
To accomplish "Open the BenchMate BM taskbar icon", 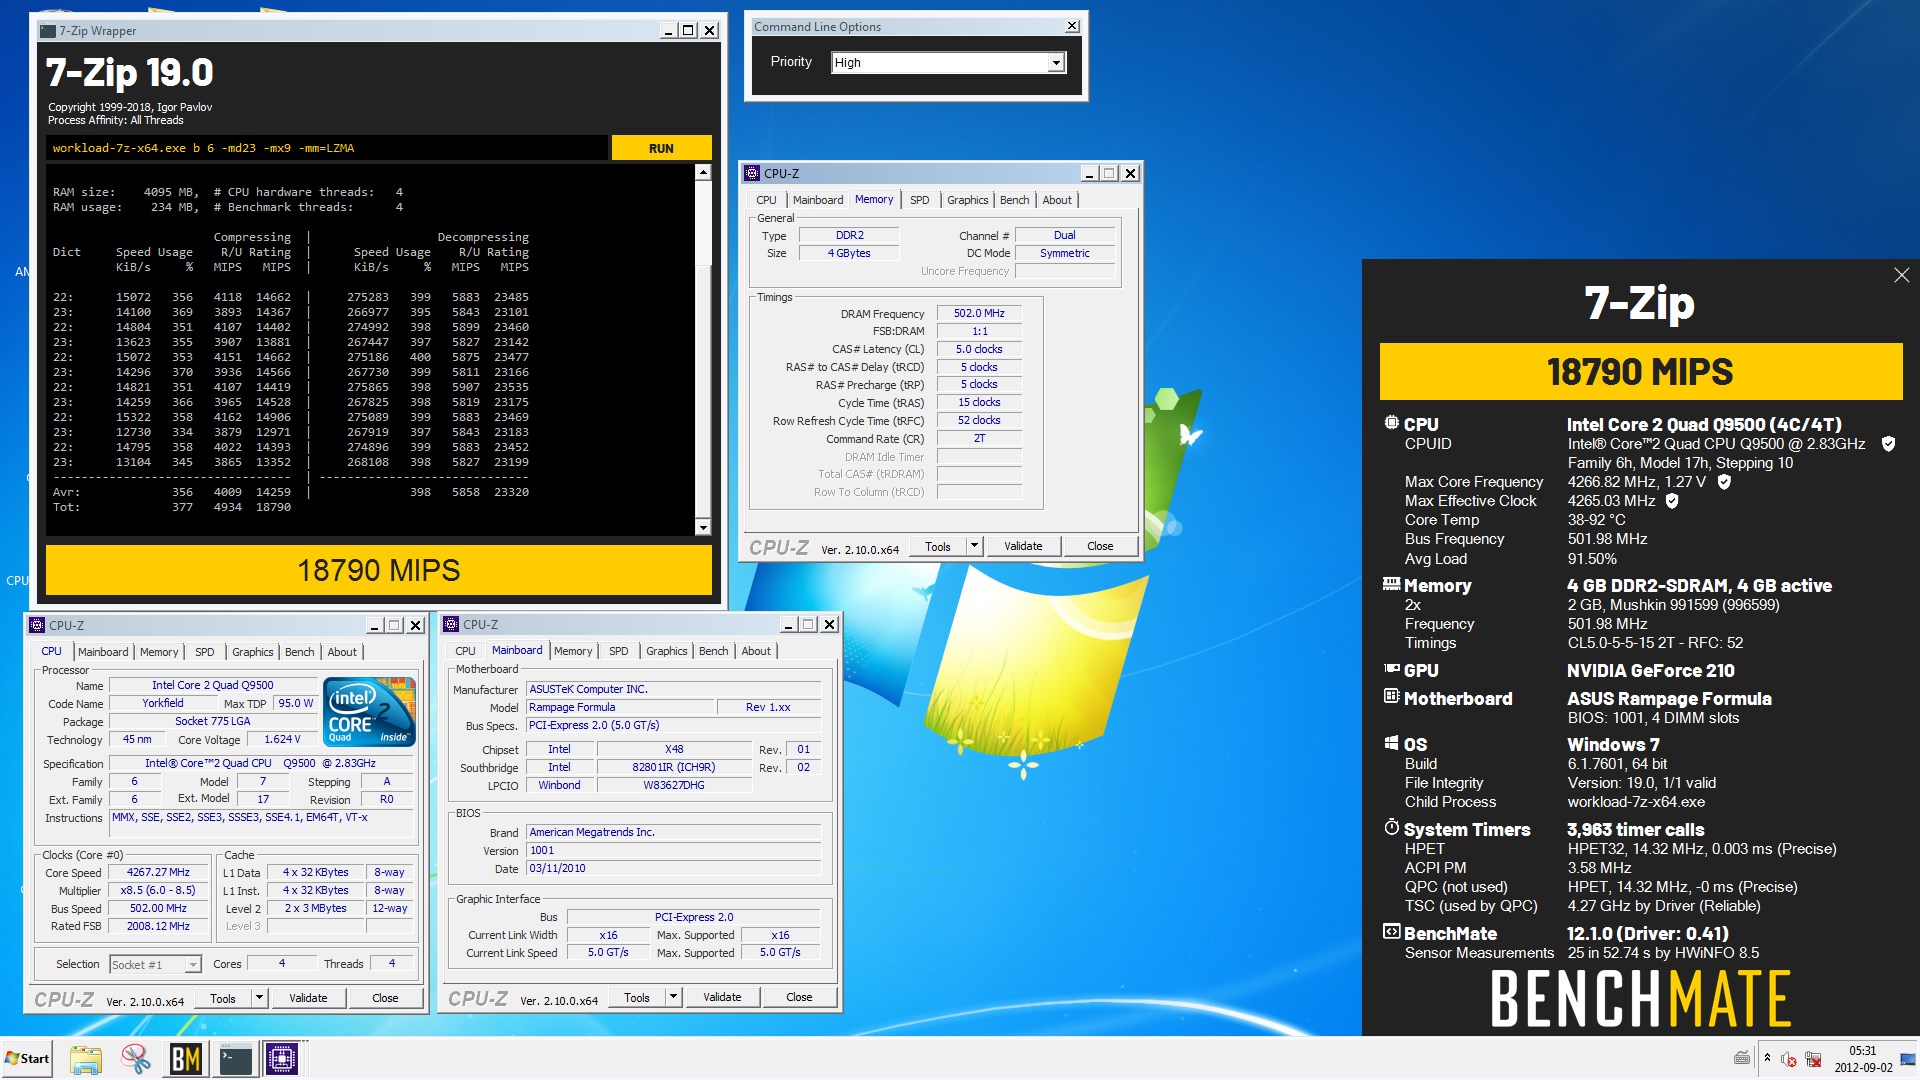I will click(x=185, y=1059).
